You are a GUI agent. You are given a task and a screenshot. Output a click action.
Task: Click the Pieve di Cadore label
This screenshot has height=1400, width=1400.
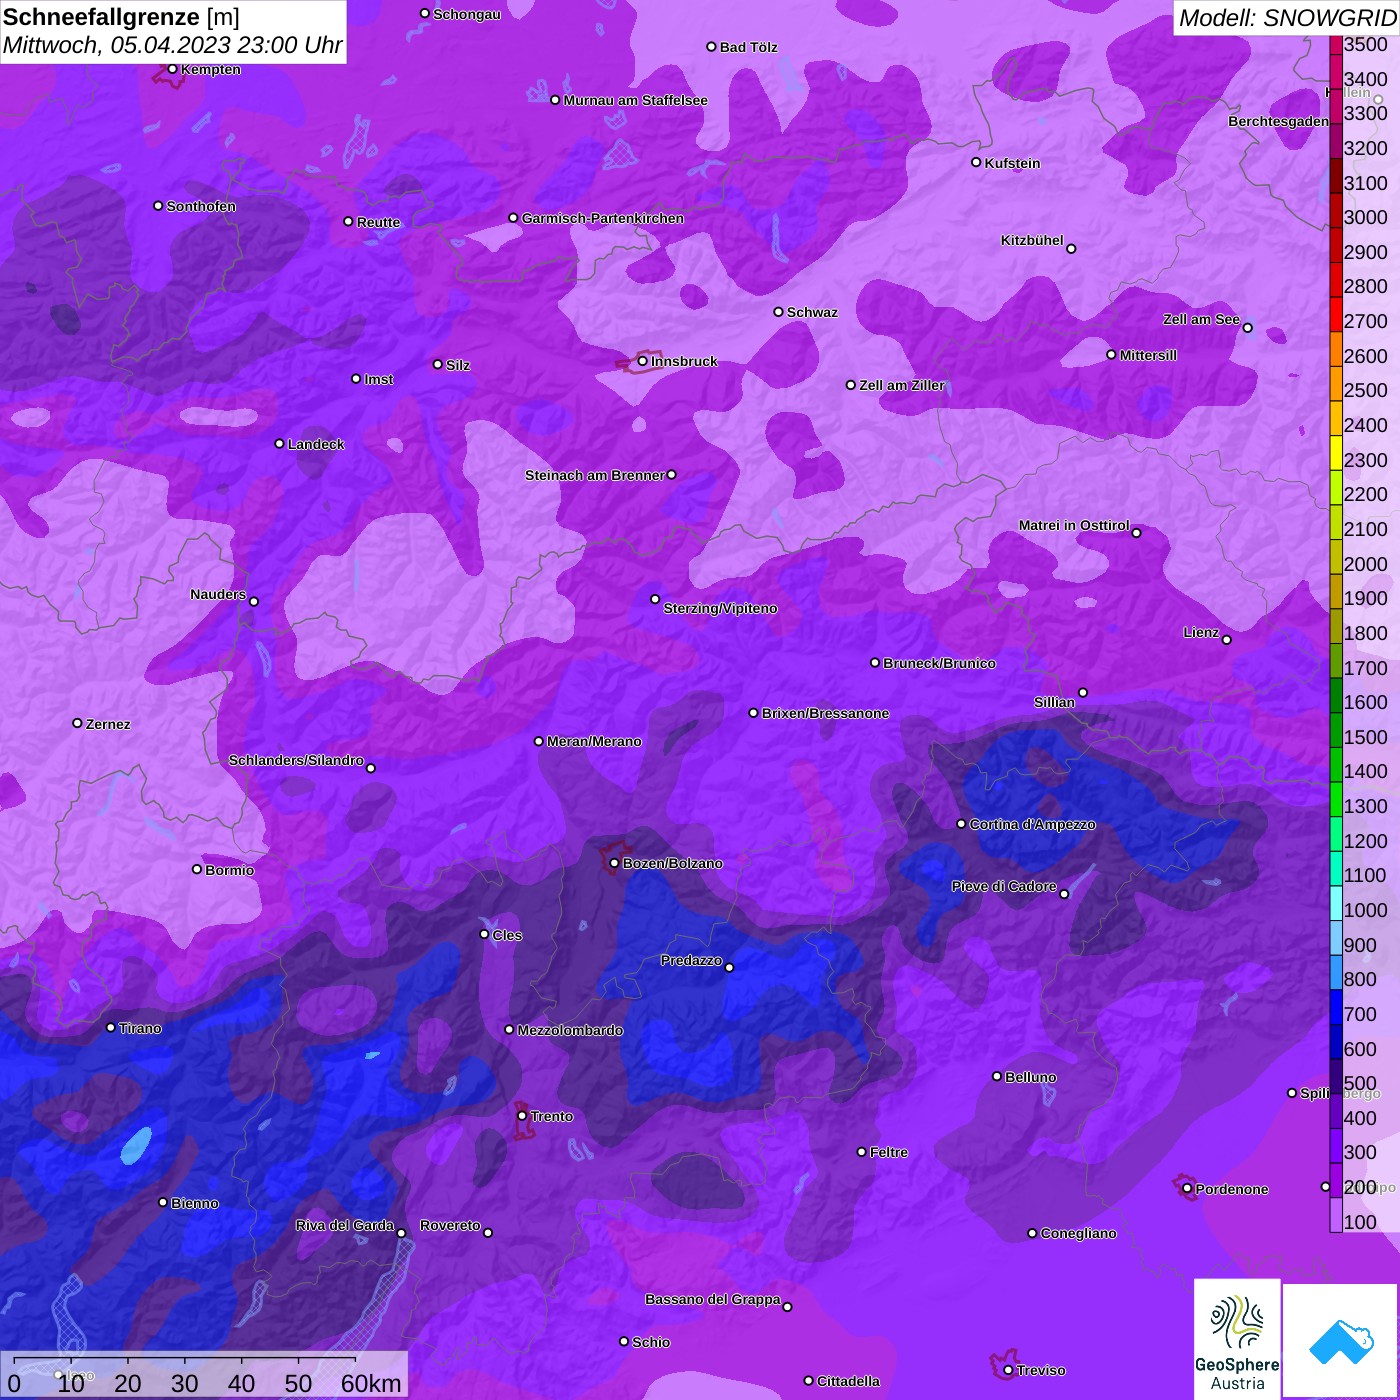[x=1004, y=886]
